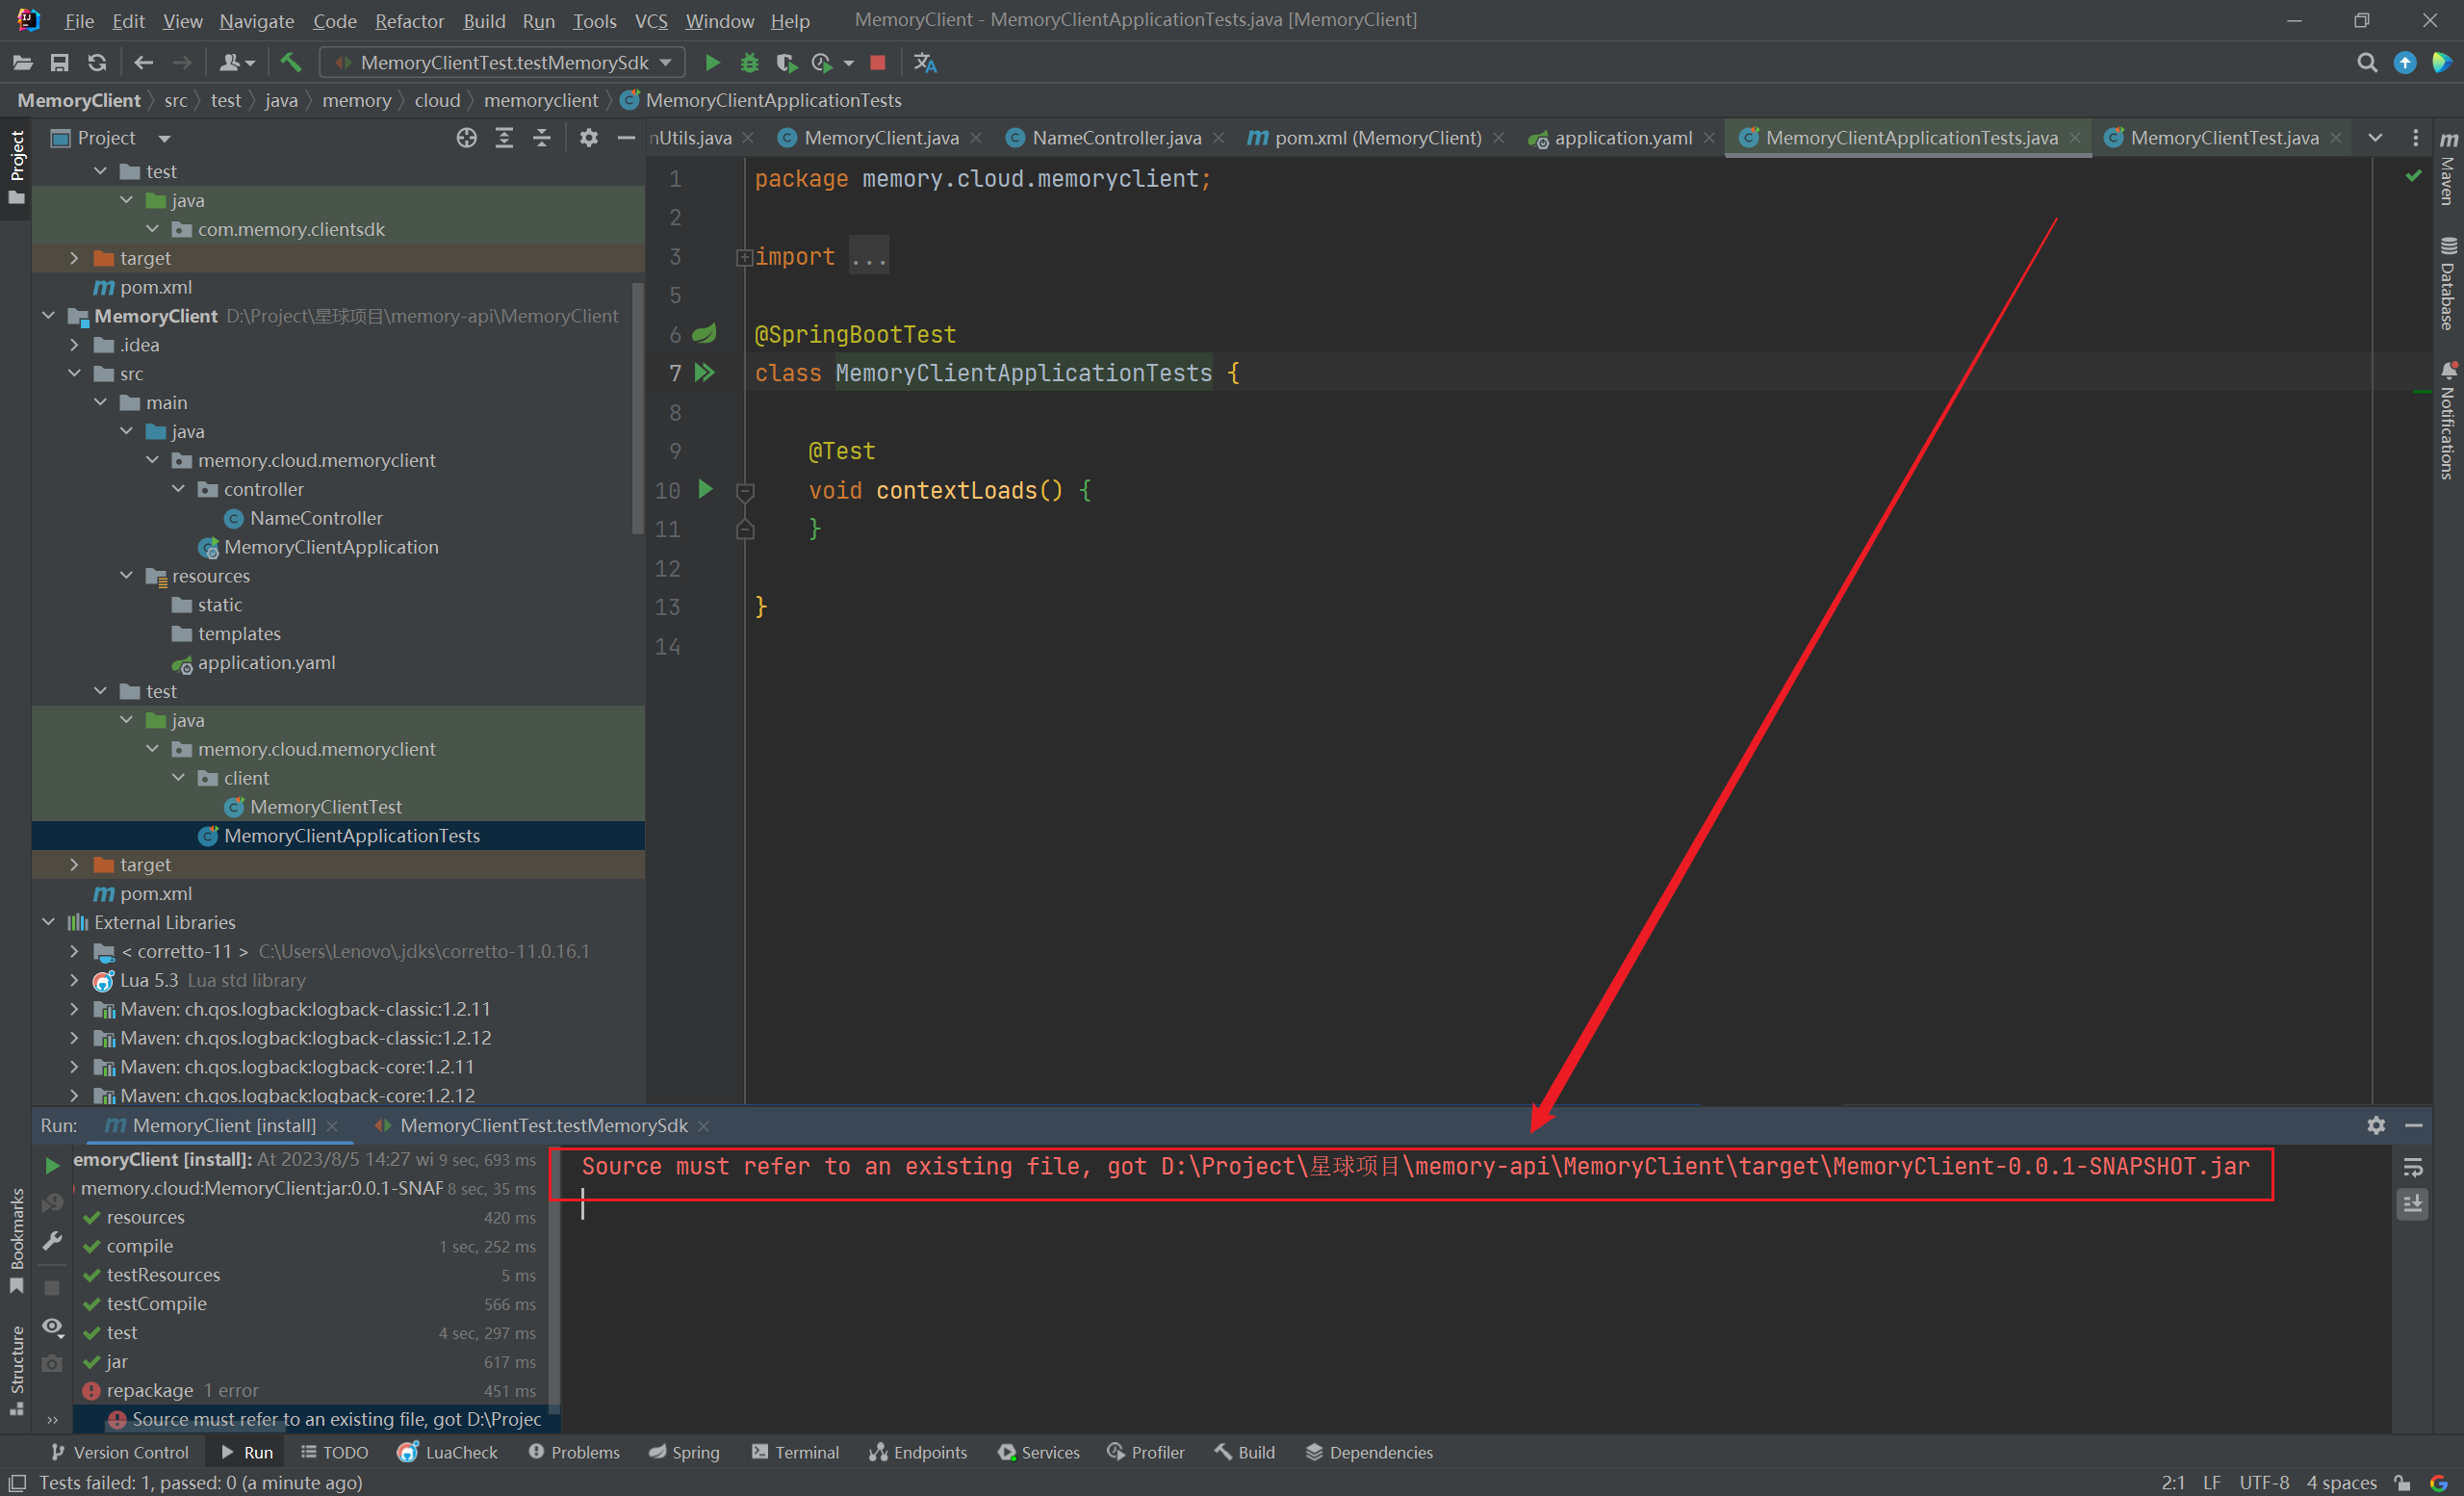The image size is (2464, 1496).
Task: Click the Debug bug icon
Action: coord(749,63)
